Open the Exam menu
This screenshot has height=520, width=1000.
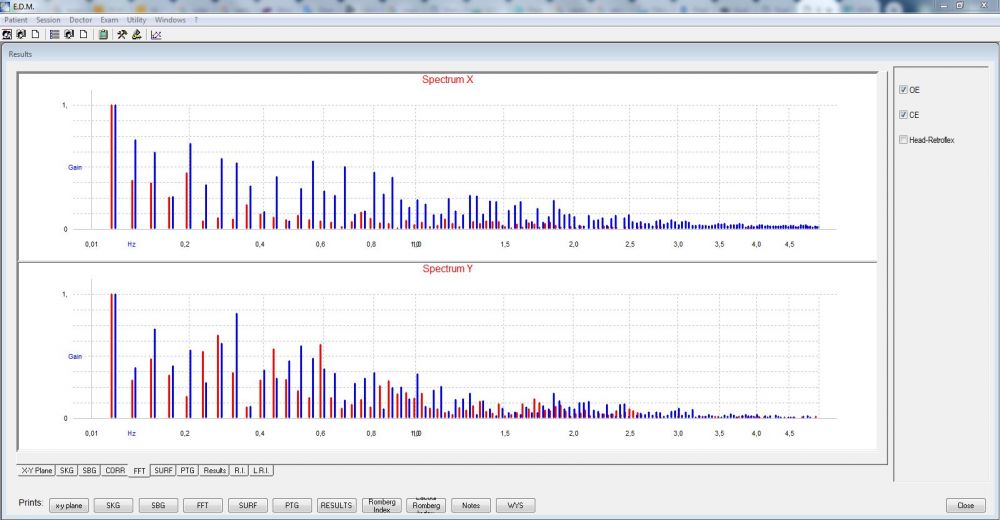coord(109,20)
